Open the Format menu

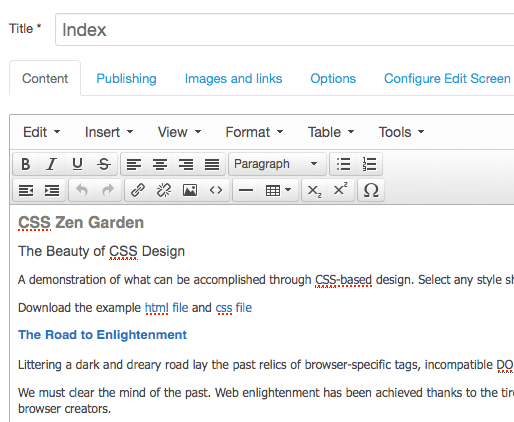(254, 132)
